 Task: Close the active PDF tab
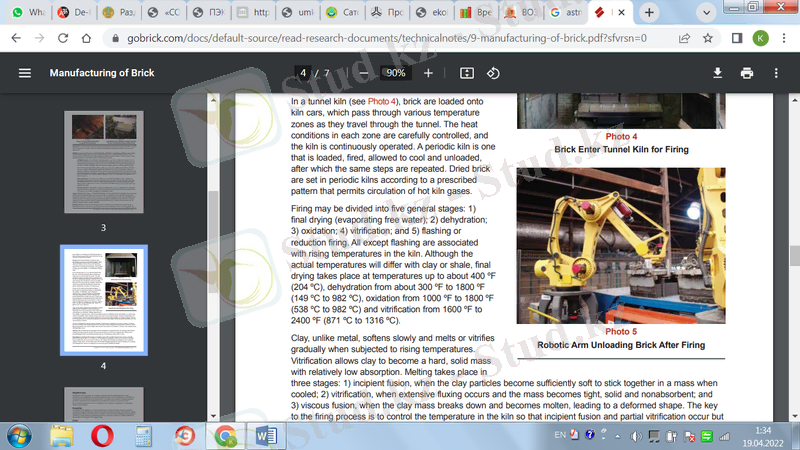(x=621, y=12)
